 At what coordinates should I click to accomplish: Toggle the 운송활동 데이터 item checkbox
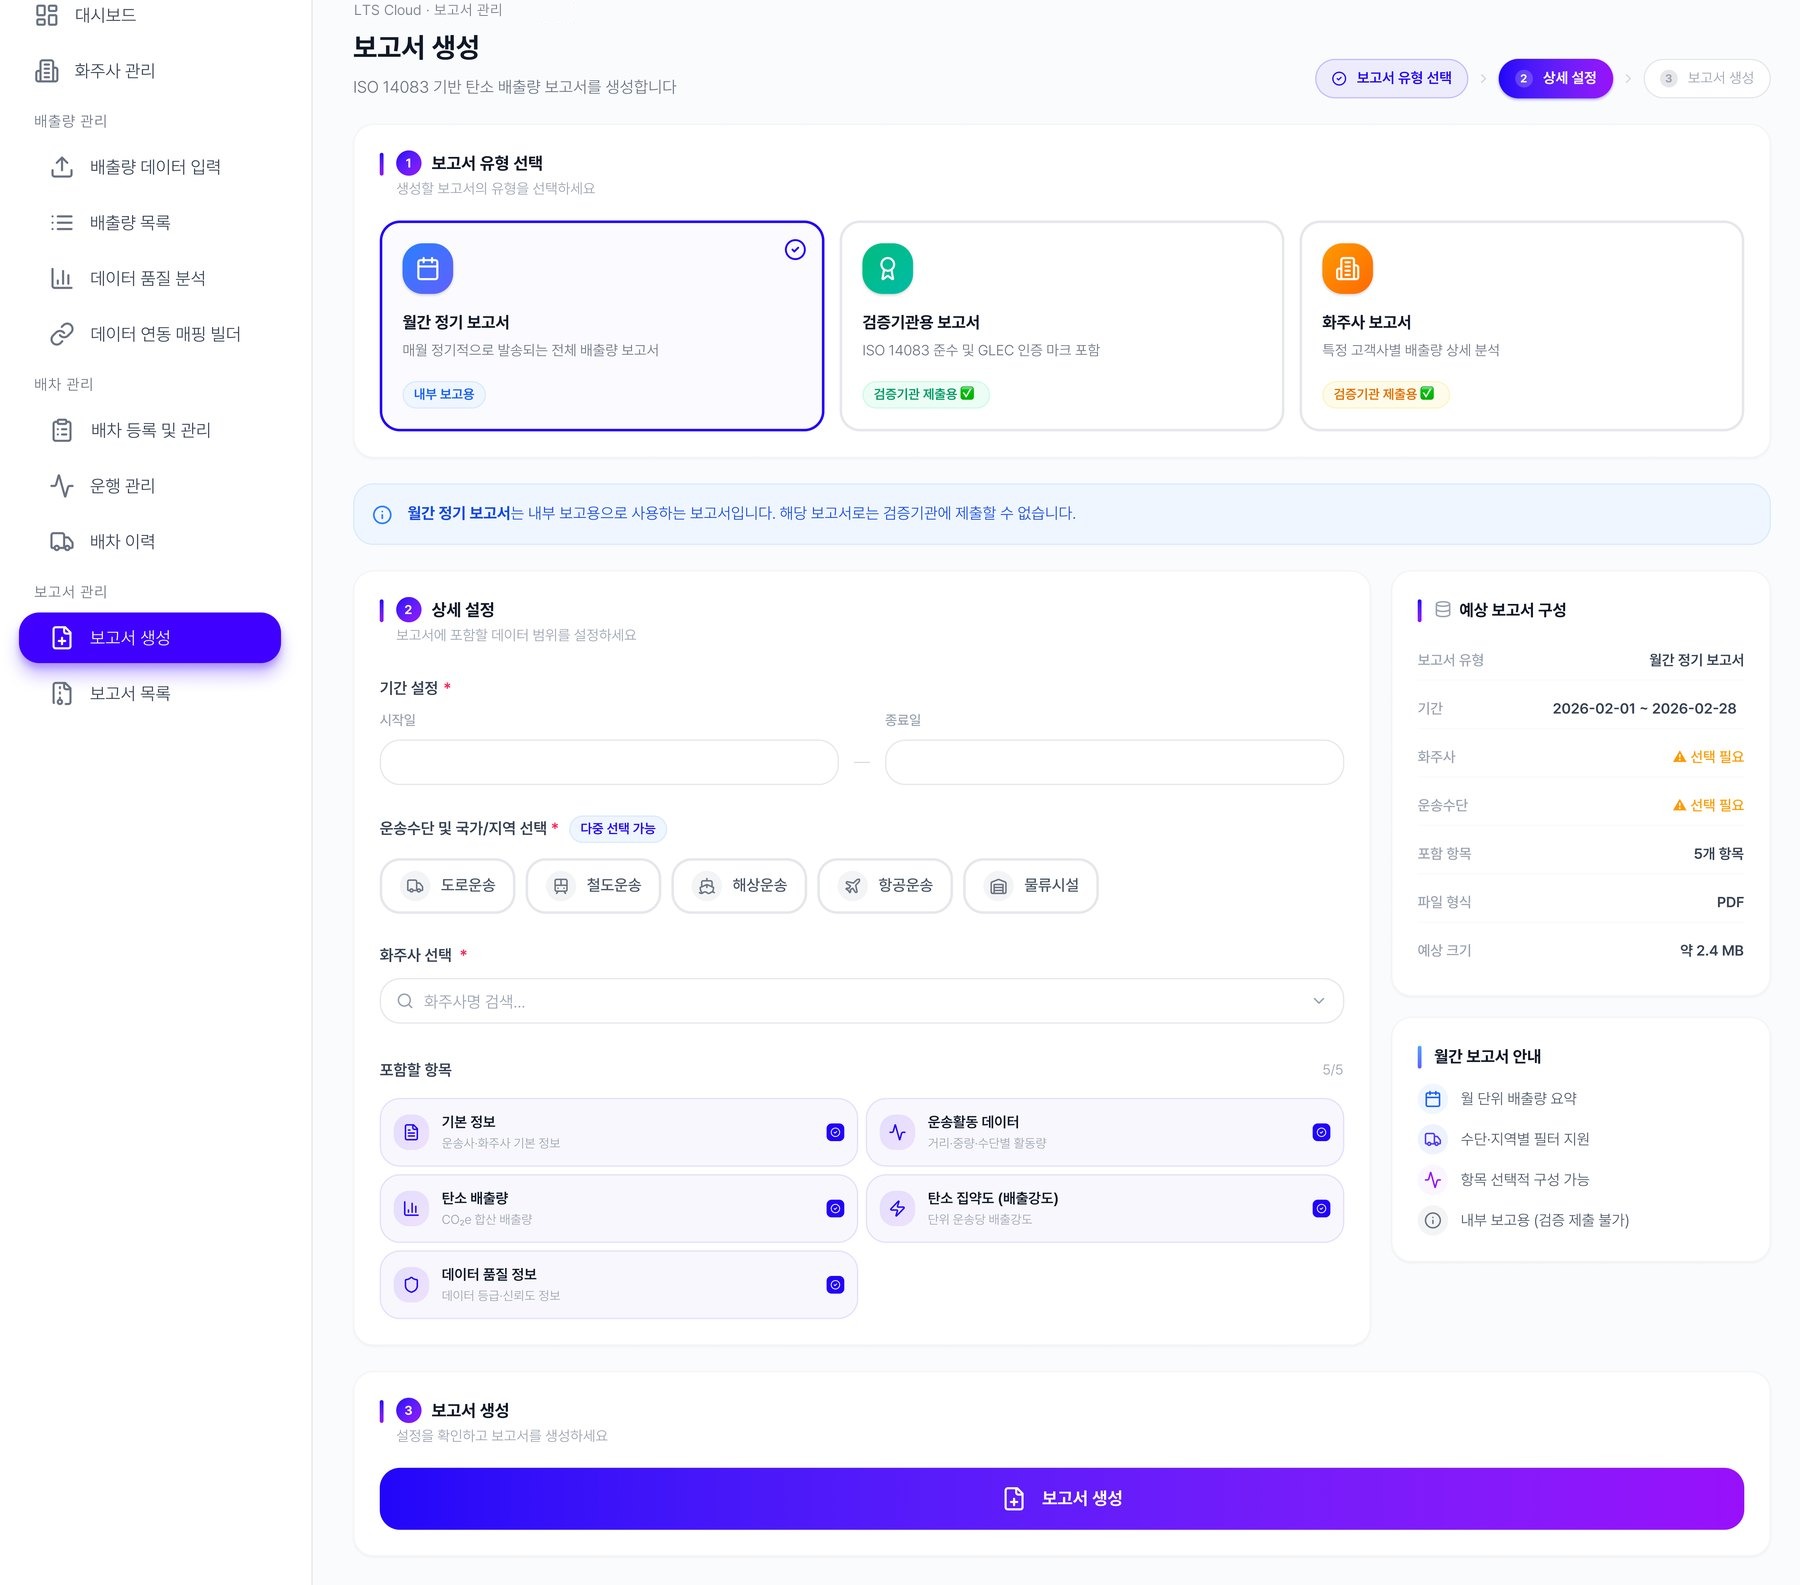tap(1322, 1133)
